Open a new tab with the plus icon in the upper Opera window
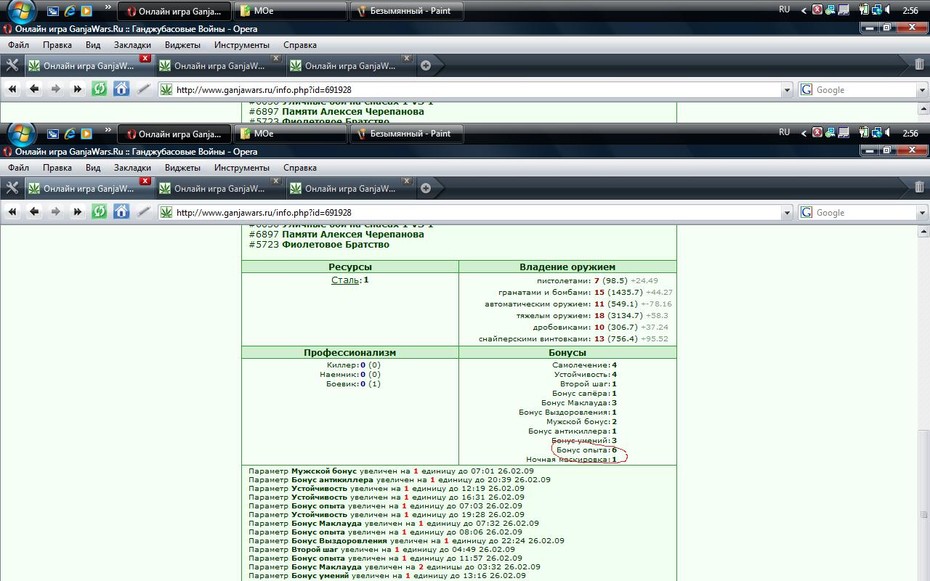 [x=425, y=65]
